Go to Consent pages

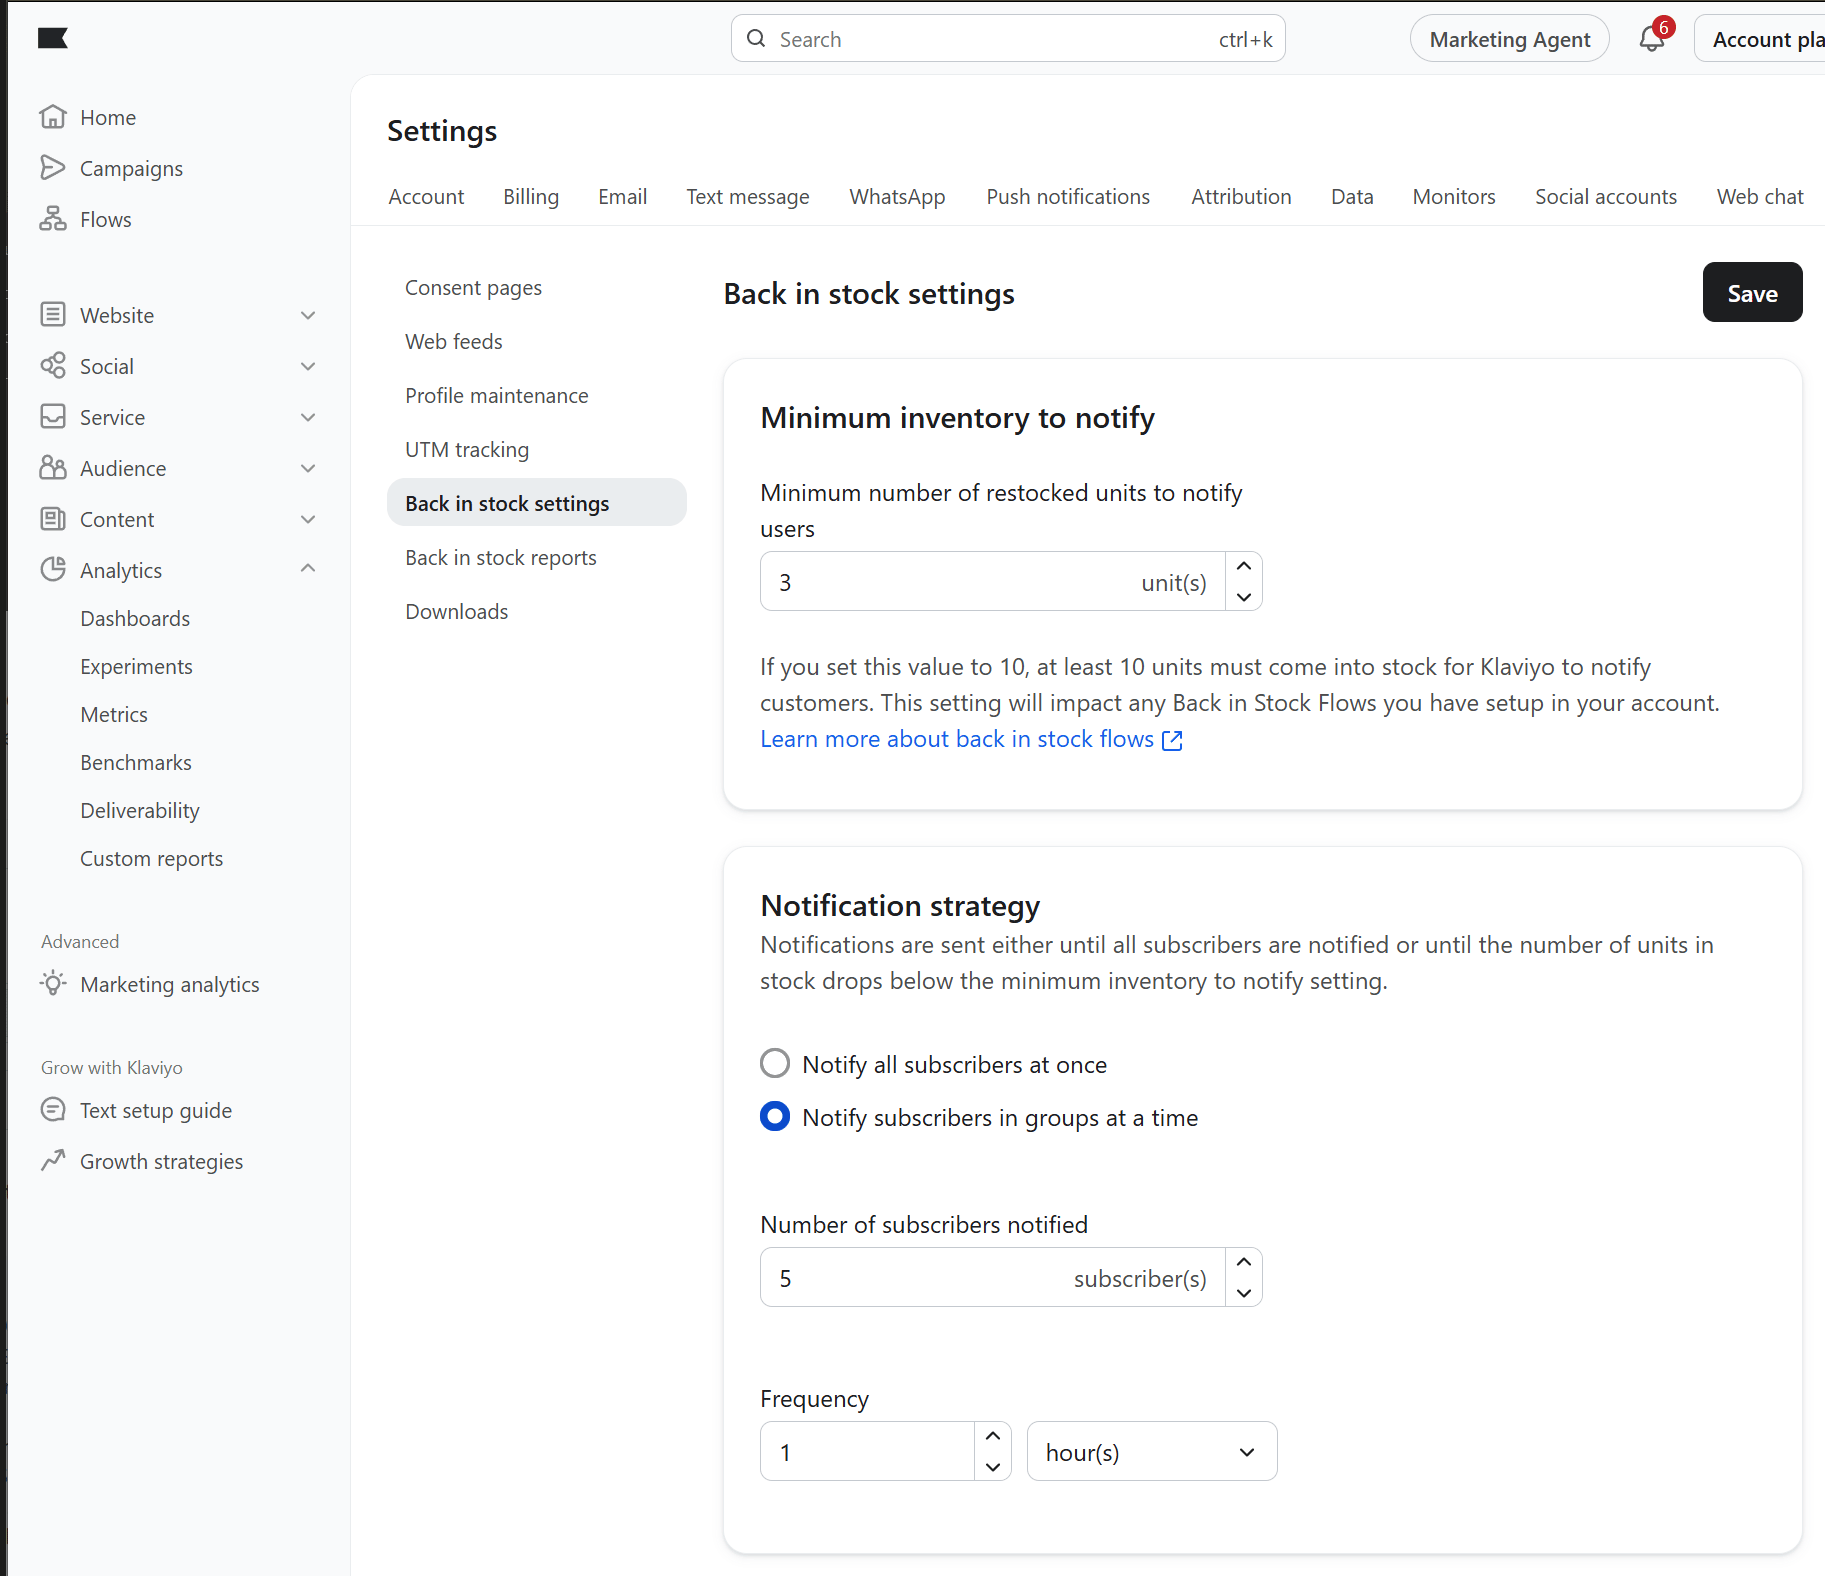click(x=473, y=288)
